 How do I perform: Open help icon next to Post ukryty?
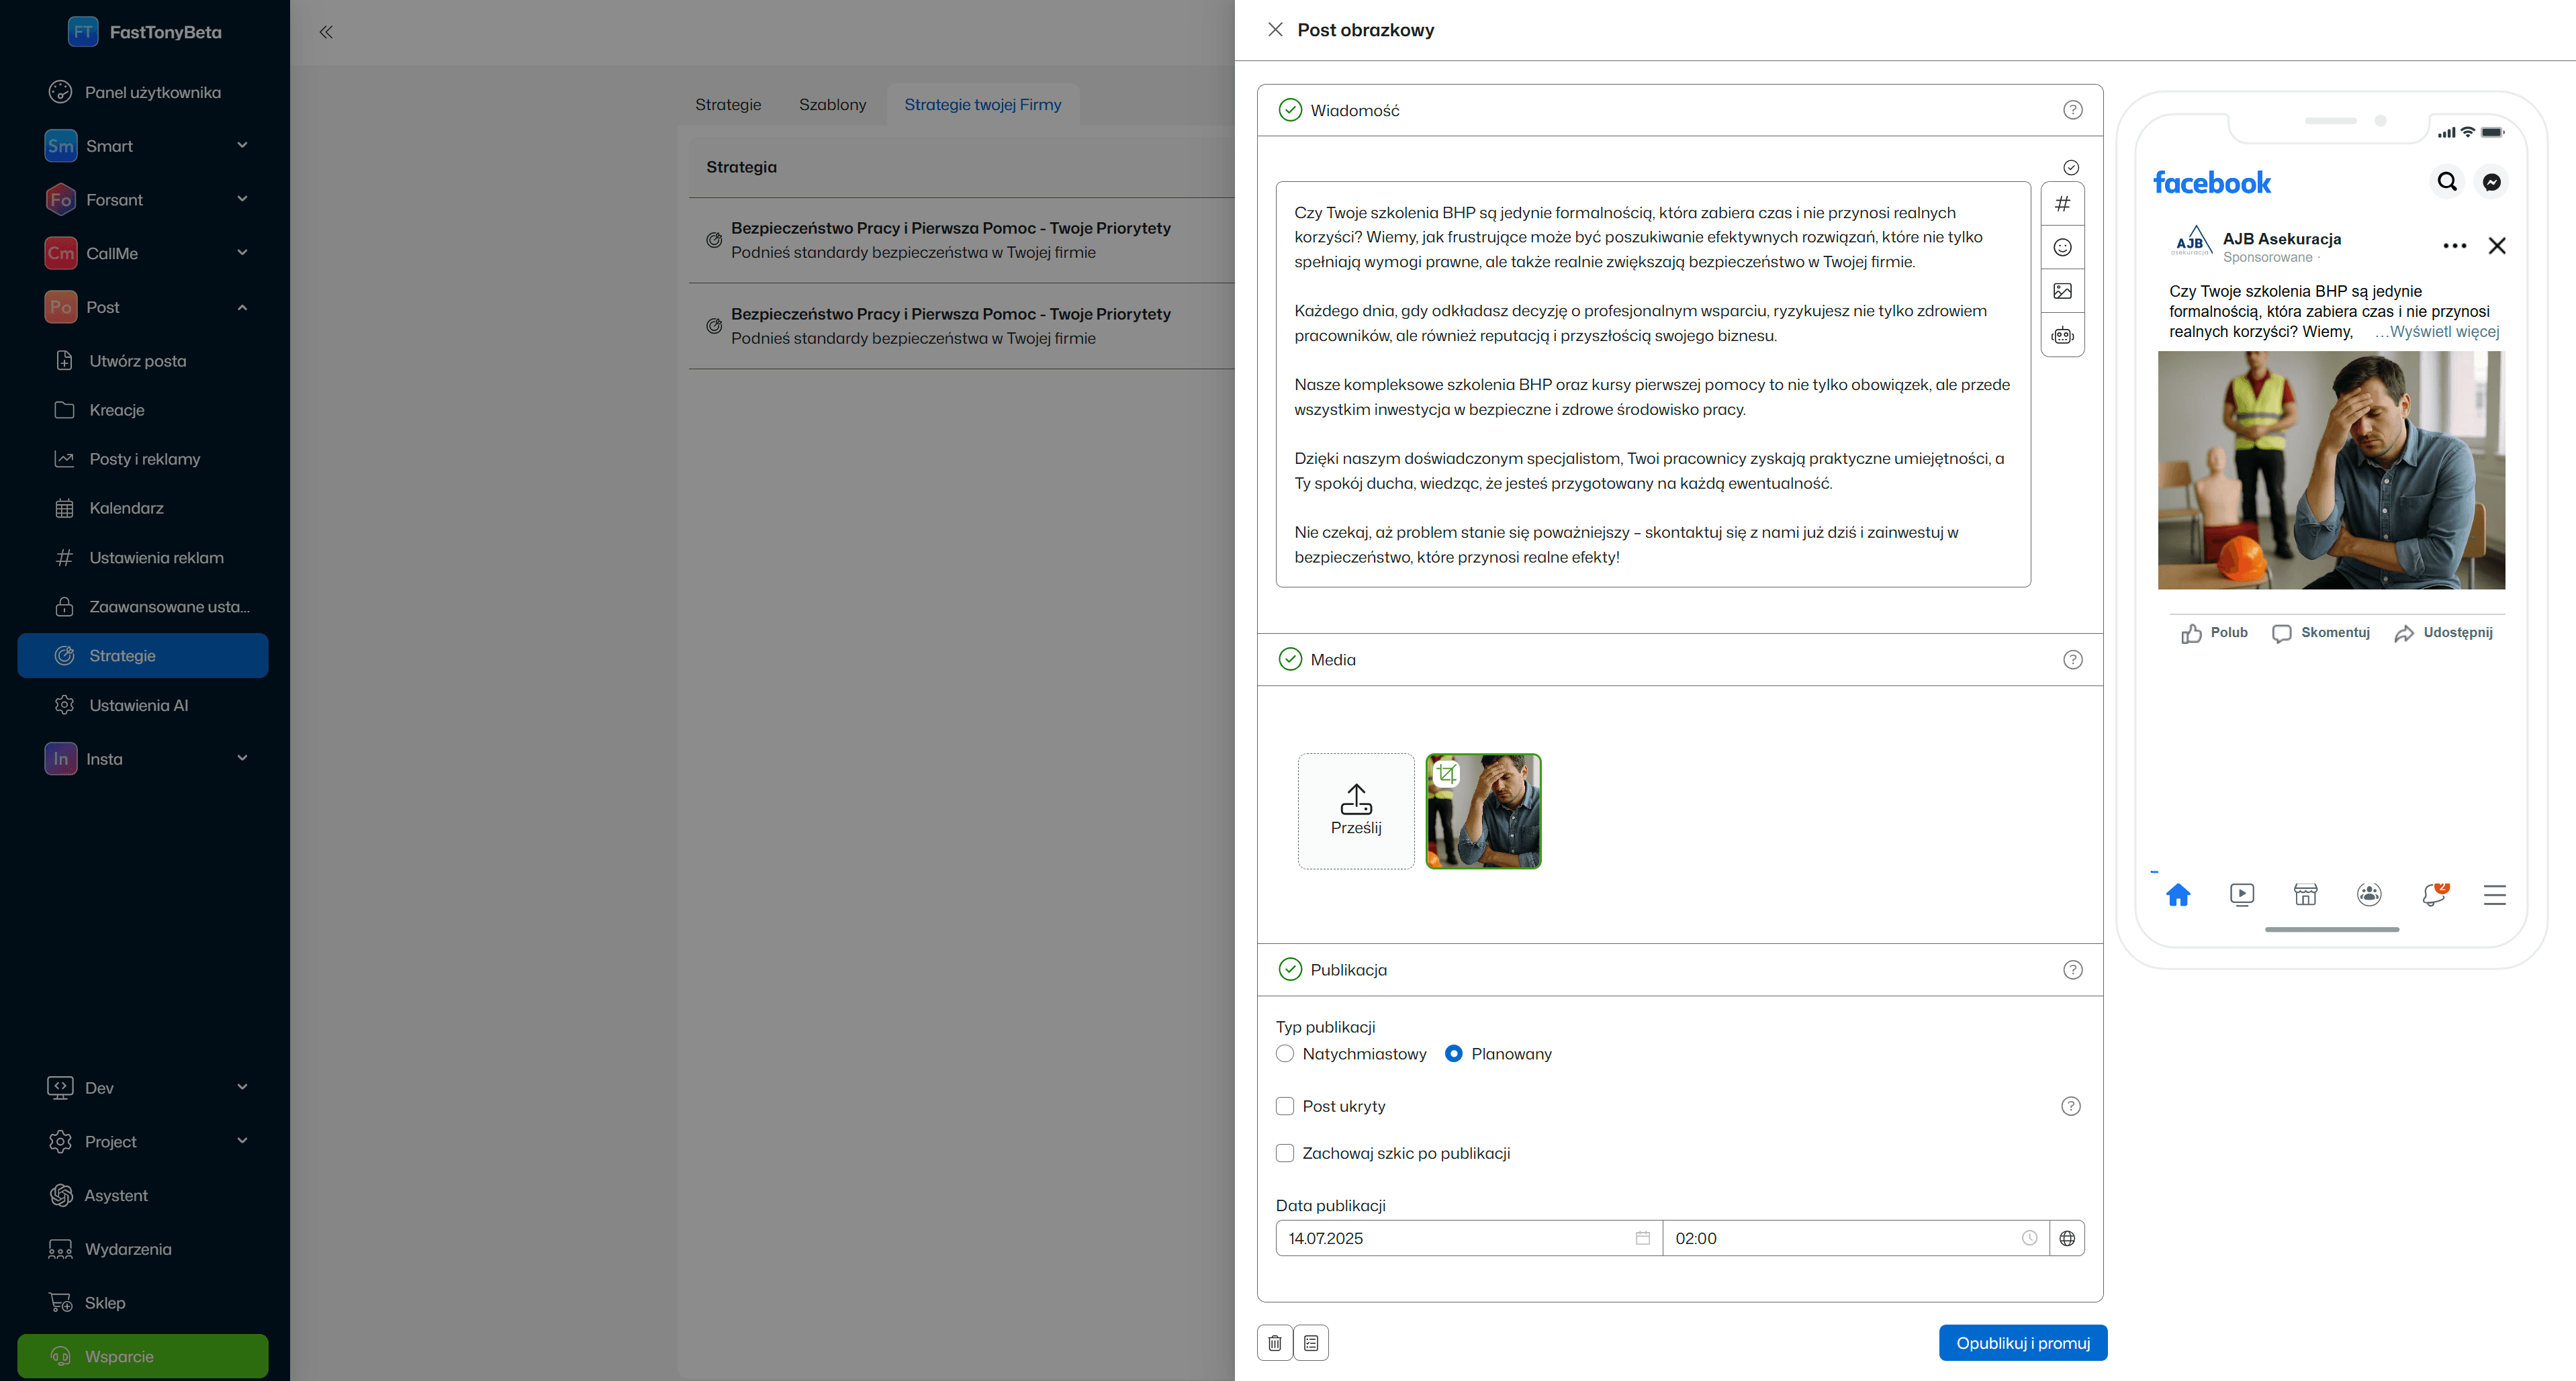[2070, 1106]
